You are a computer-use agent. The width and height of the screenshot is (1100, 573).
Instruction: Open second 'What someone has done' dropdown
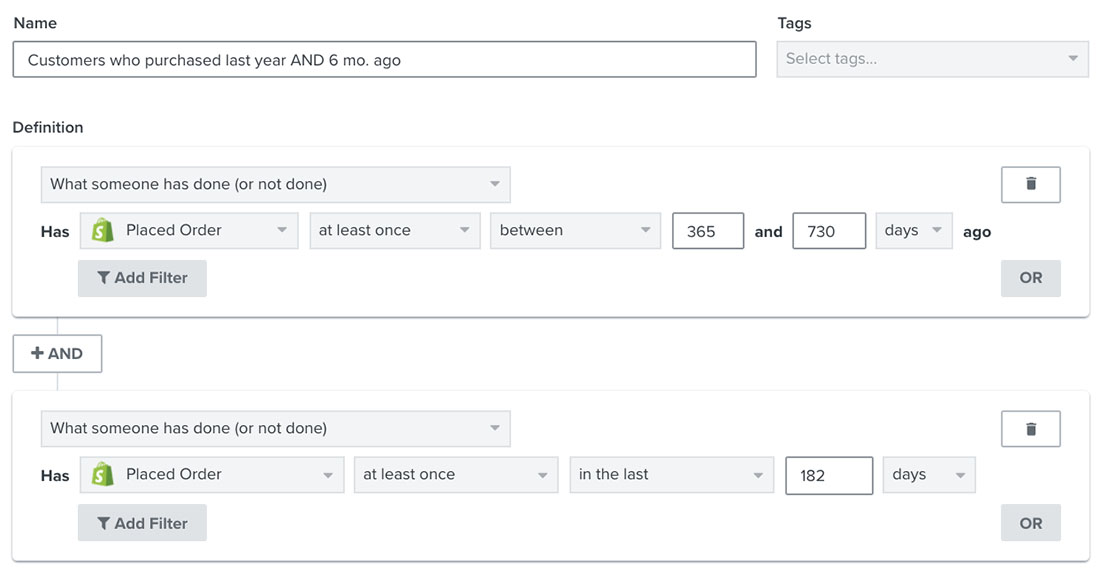pyautogui.click(x=275, y=429)
